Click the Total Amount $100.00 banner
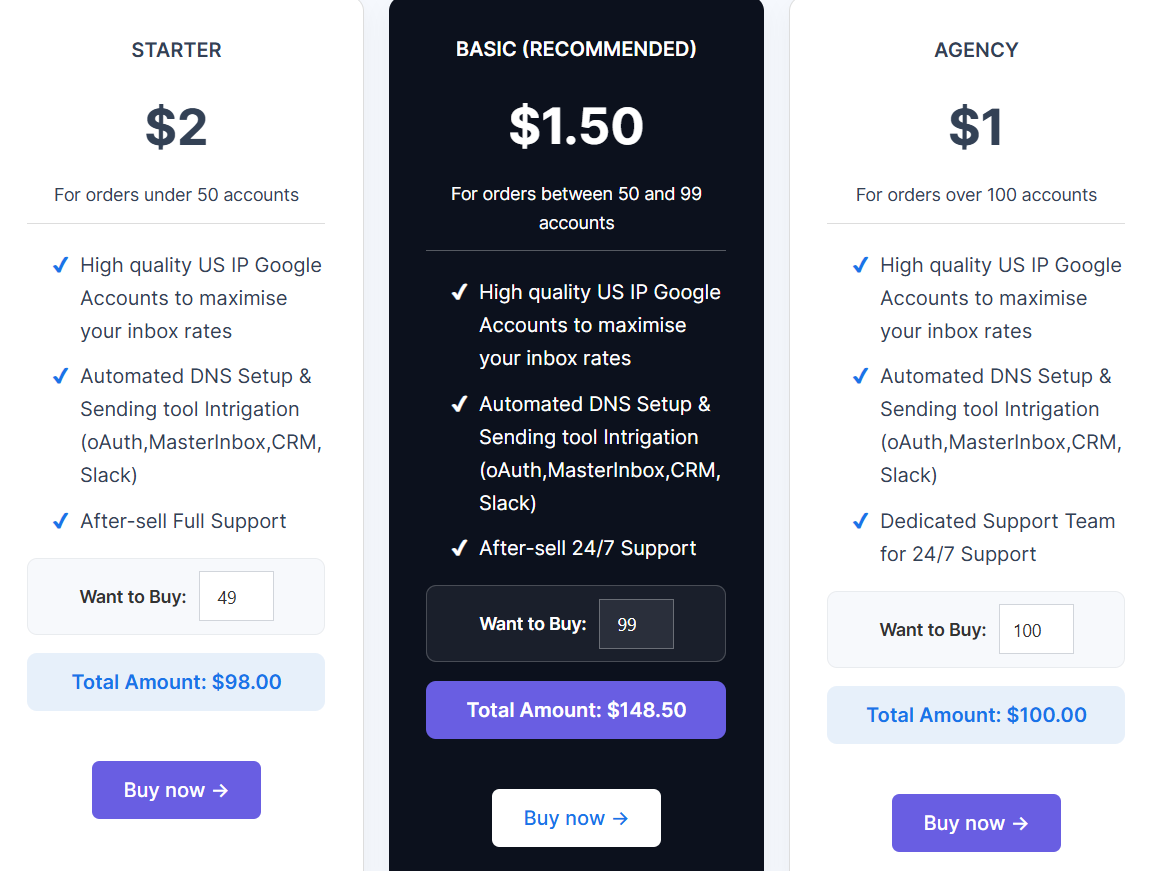Screen dimensions: 1156x871 (x=976, y=714)
